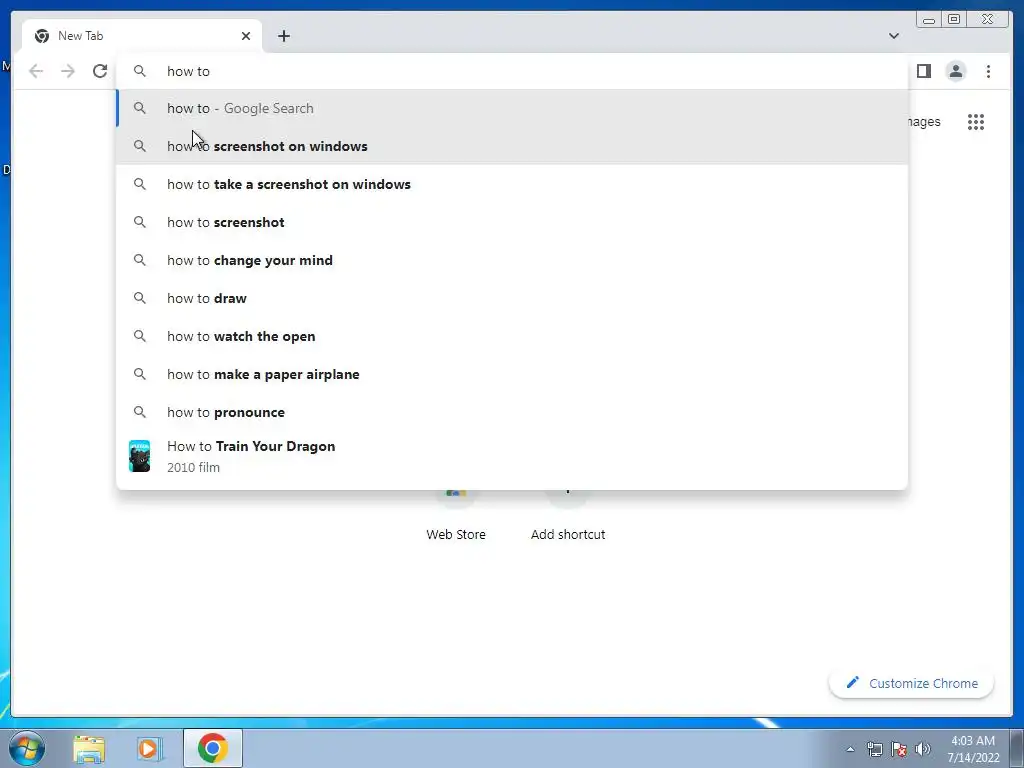Choose 'how to make a paper airplane'

[512, 374]
